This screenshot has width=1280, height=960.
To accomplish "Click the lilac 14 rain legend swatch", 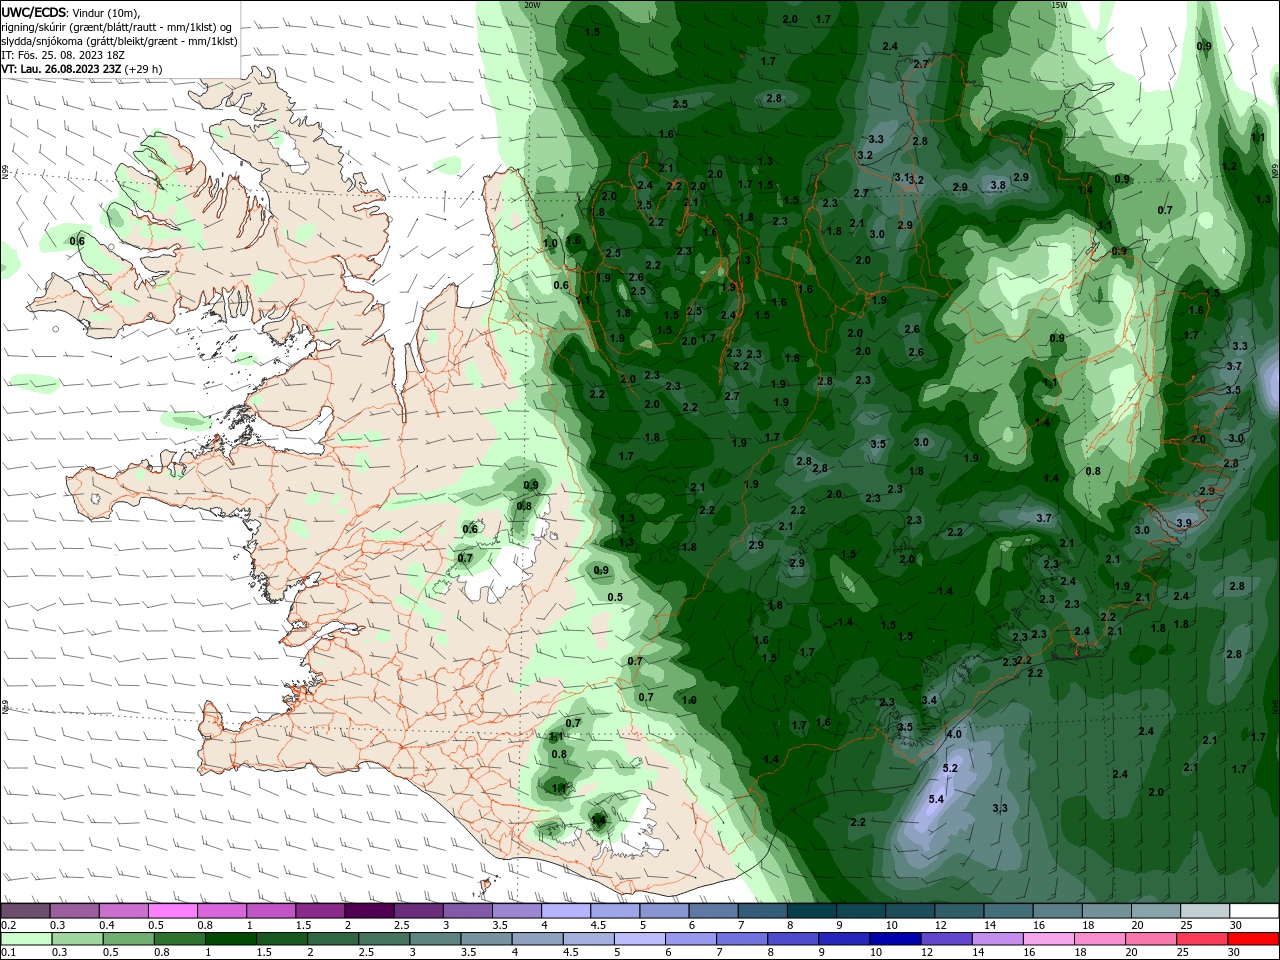I will coord(997,939).
